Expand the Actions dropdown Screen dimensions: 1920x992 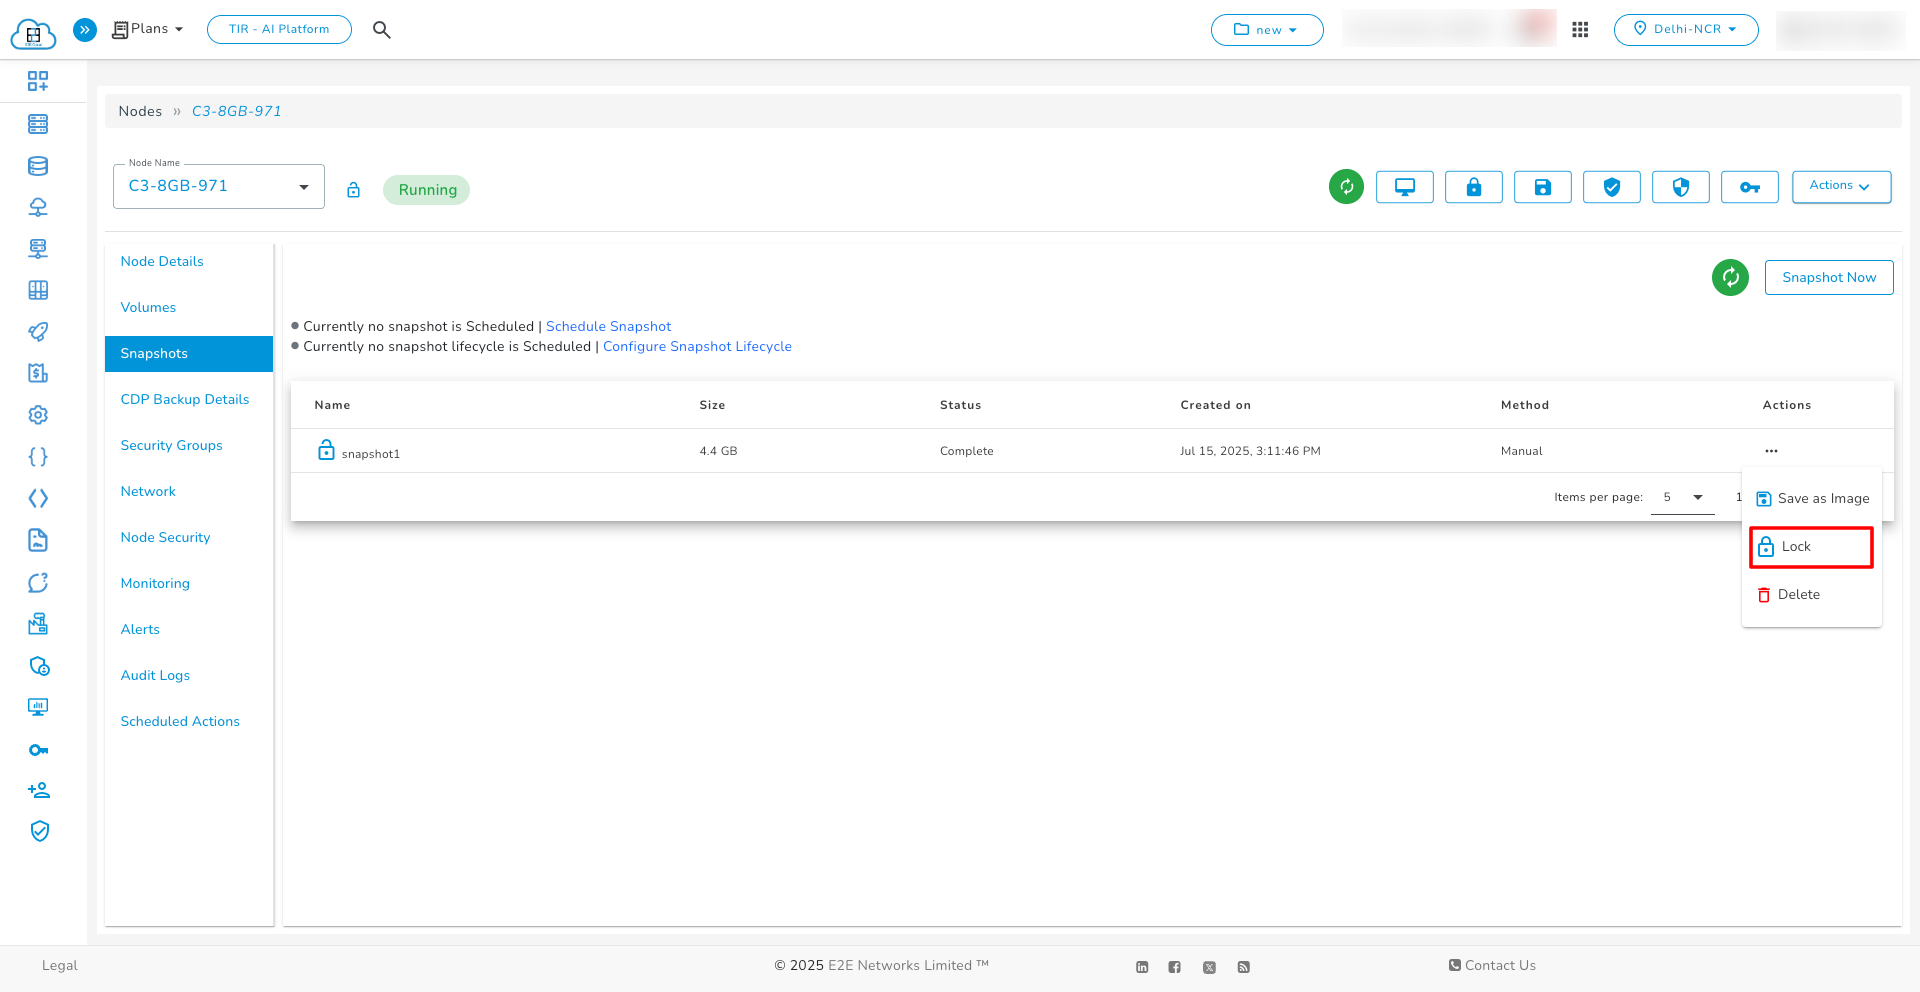1840,186
